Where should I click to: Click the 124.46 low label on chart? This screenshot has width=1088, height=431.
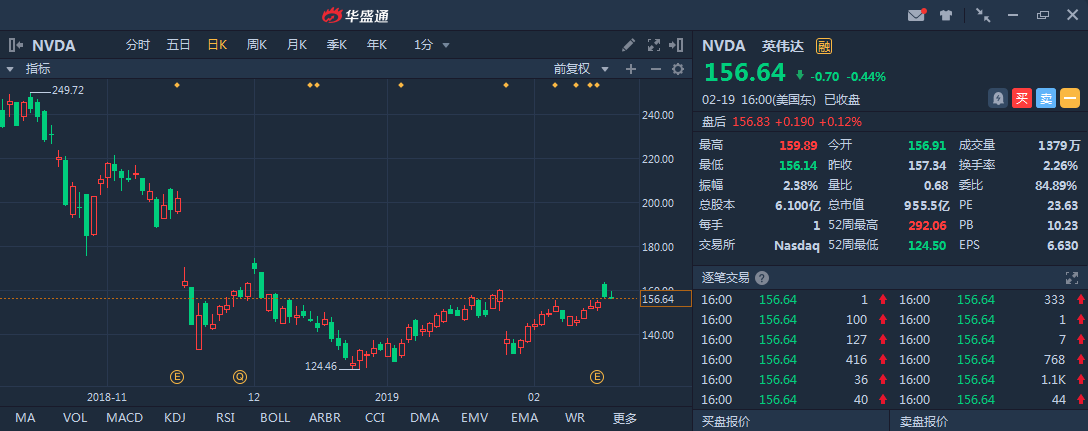coord(321,366)
